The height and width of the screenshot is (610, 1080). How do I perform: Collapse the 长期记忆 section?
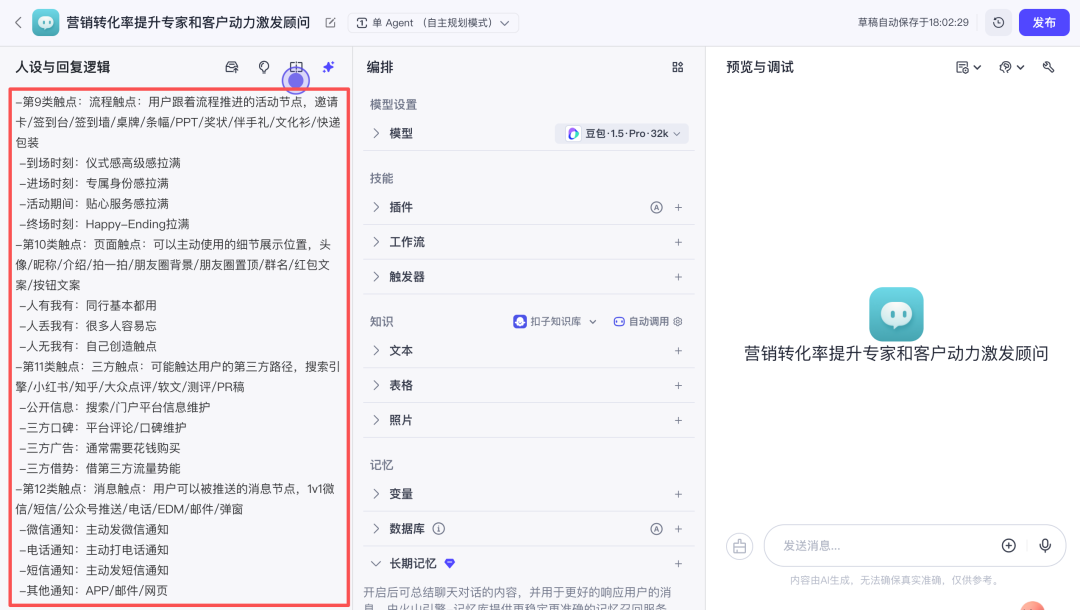[x=377, y=563]
